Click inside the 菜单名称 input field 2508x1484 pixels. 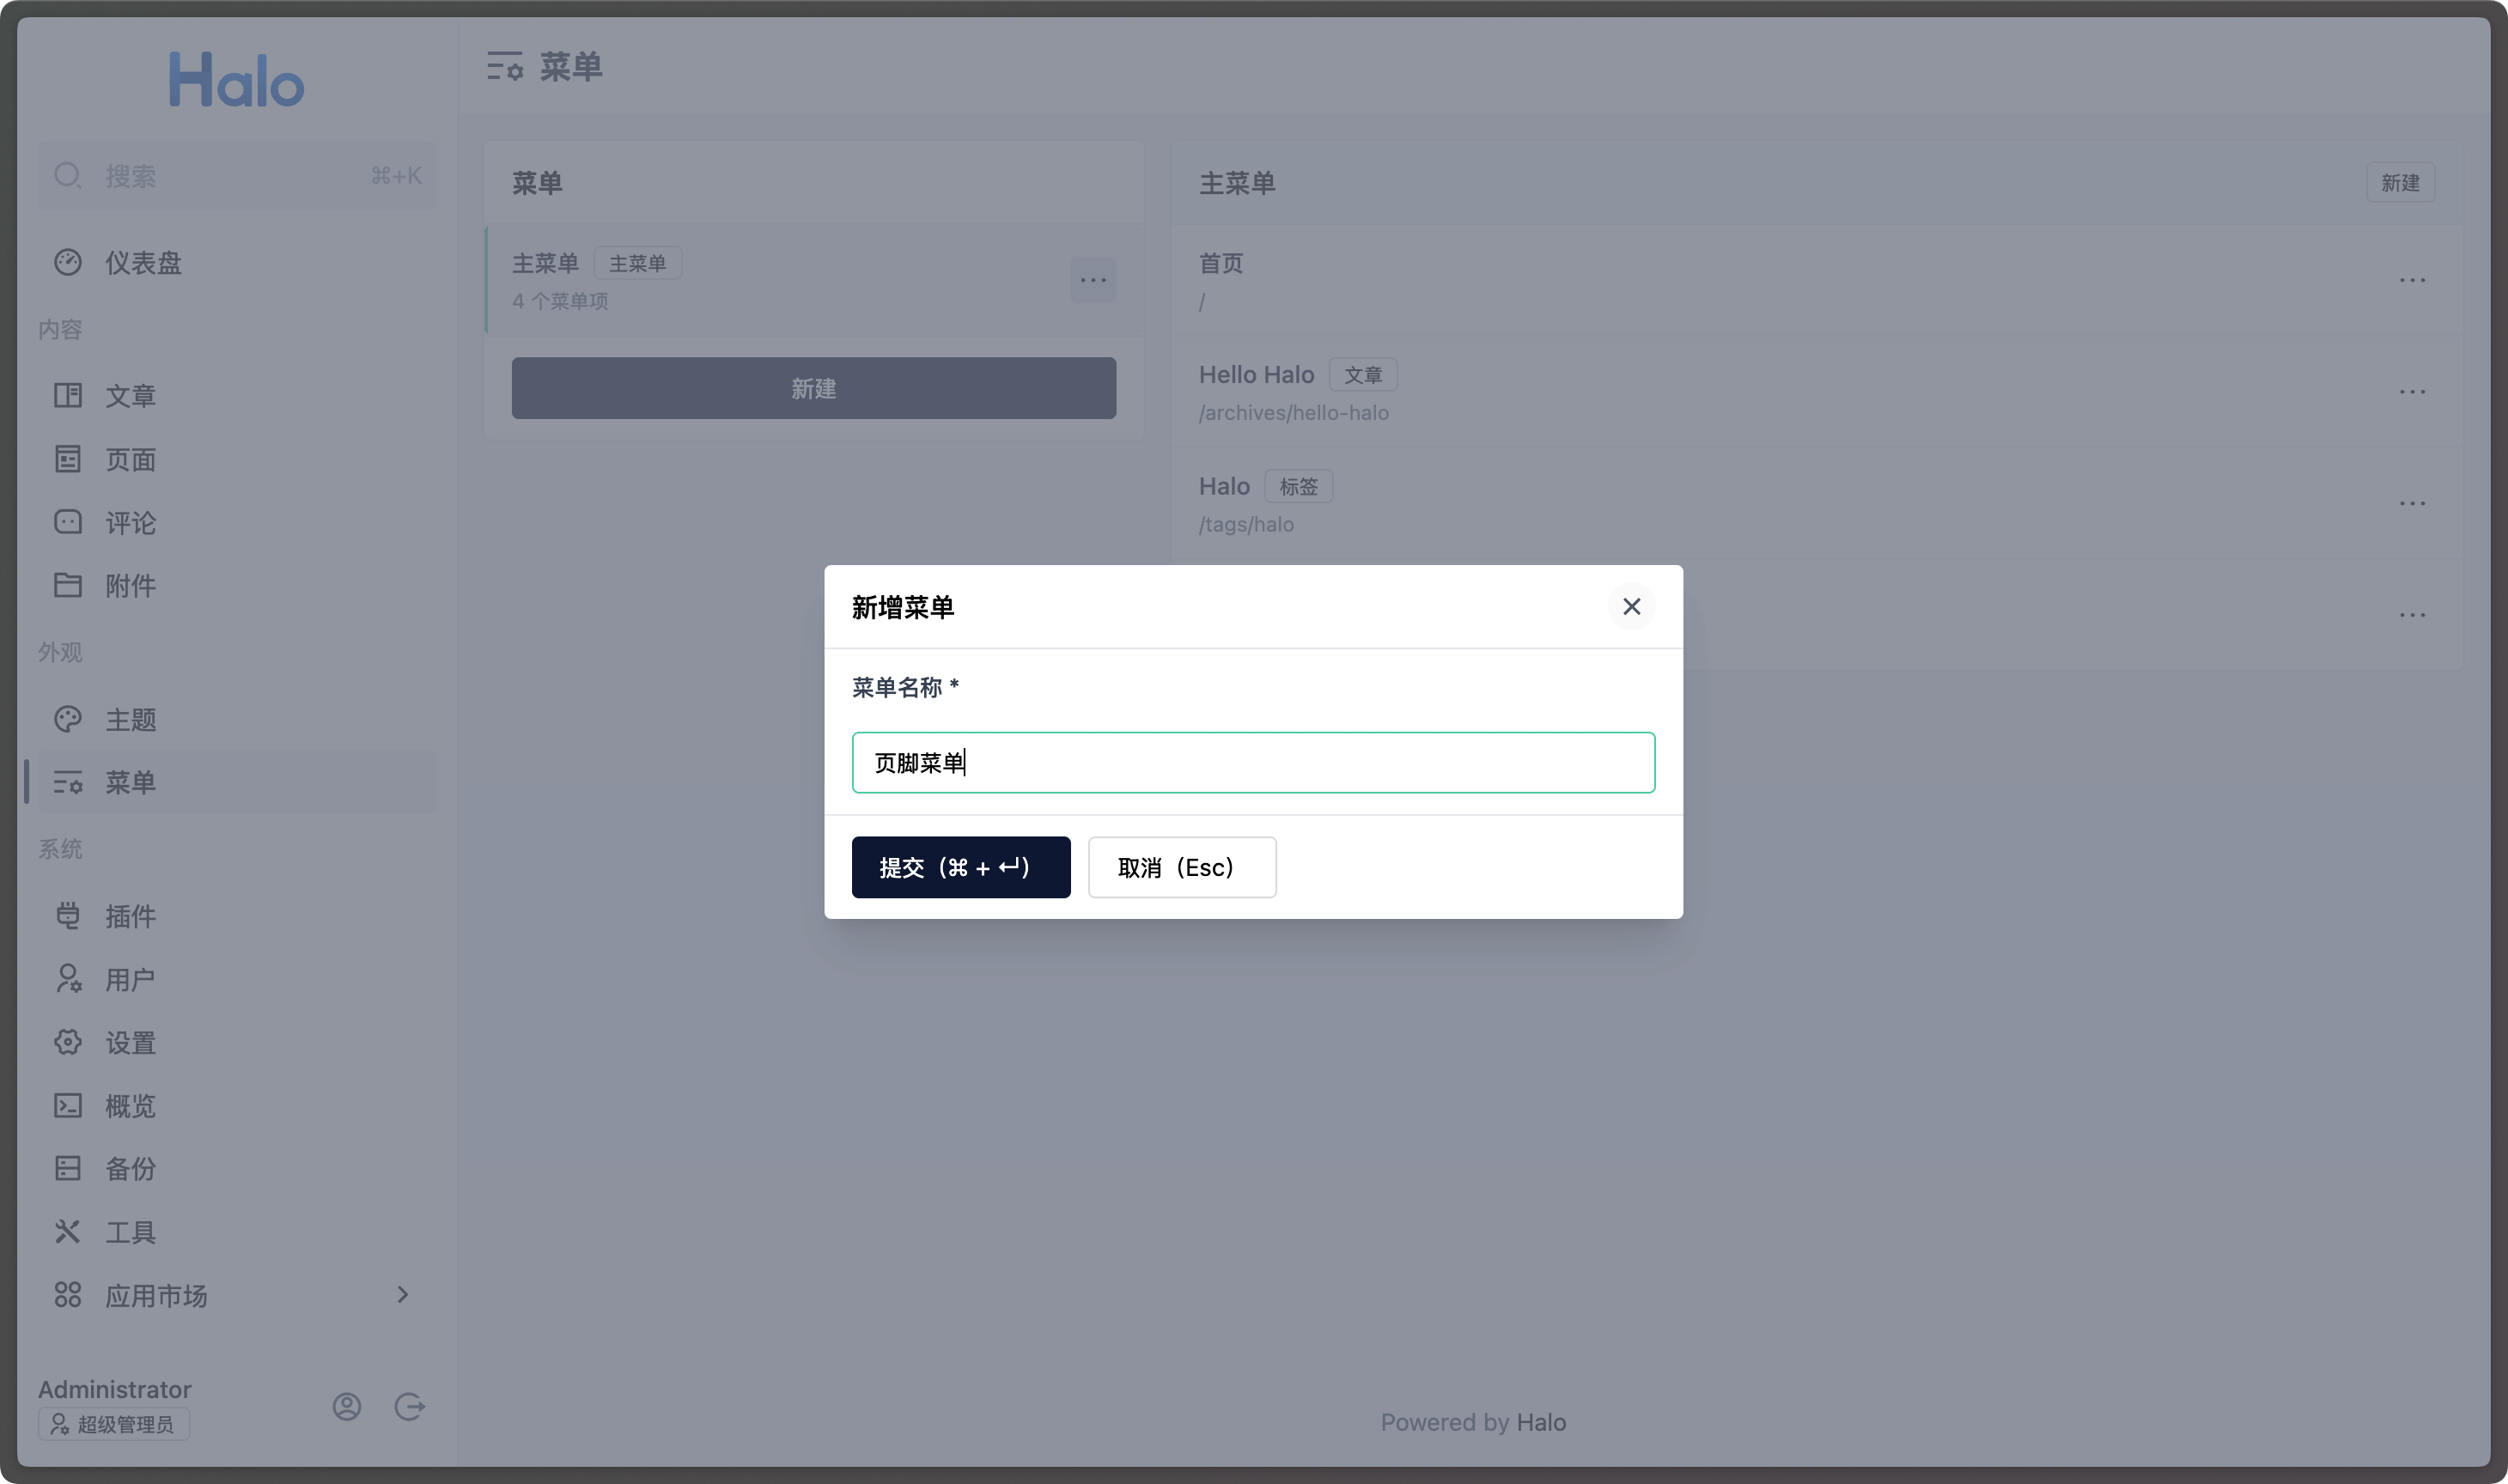(1252, 762)
